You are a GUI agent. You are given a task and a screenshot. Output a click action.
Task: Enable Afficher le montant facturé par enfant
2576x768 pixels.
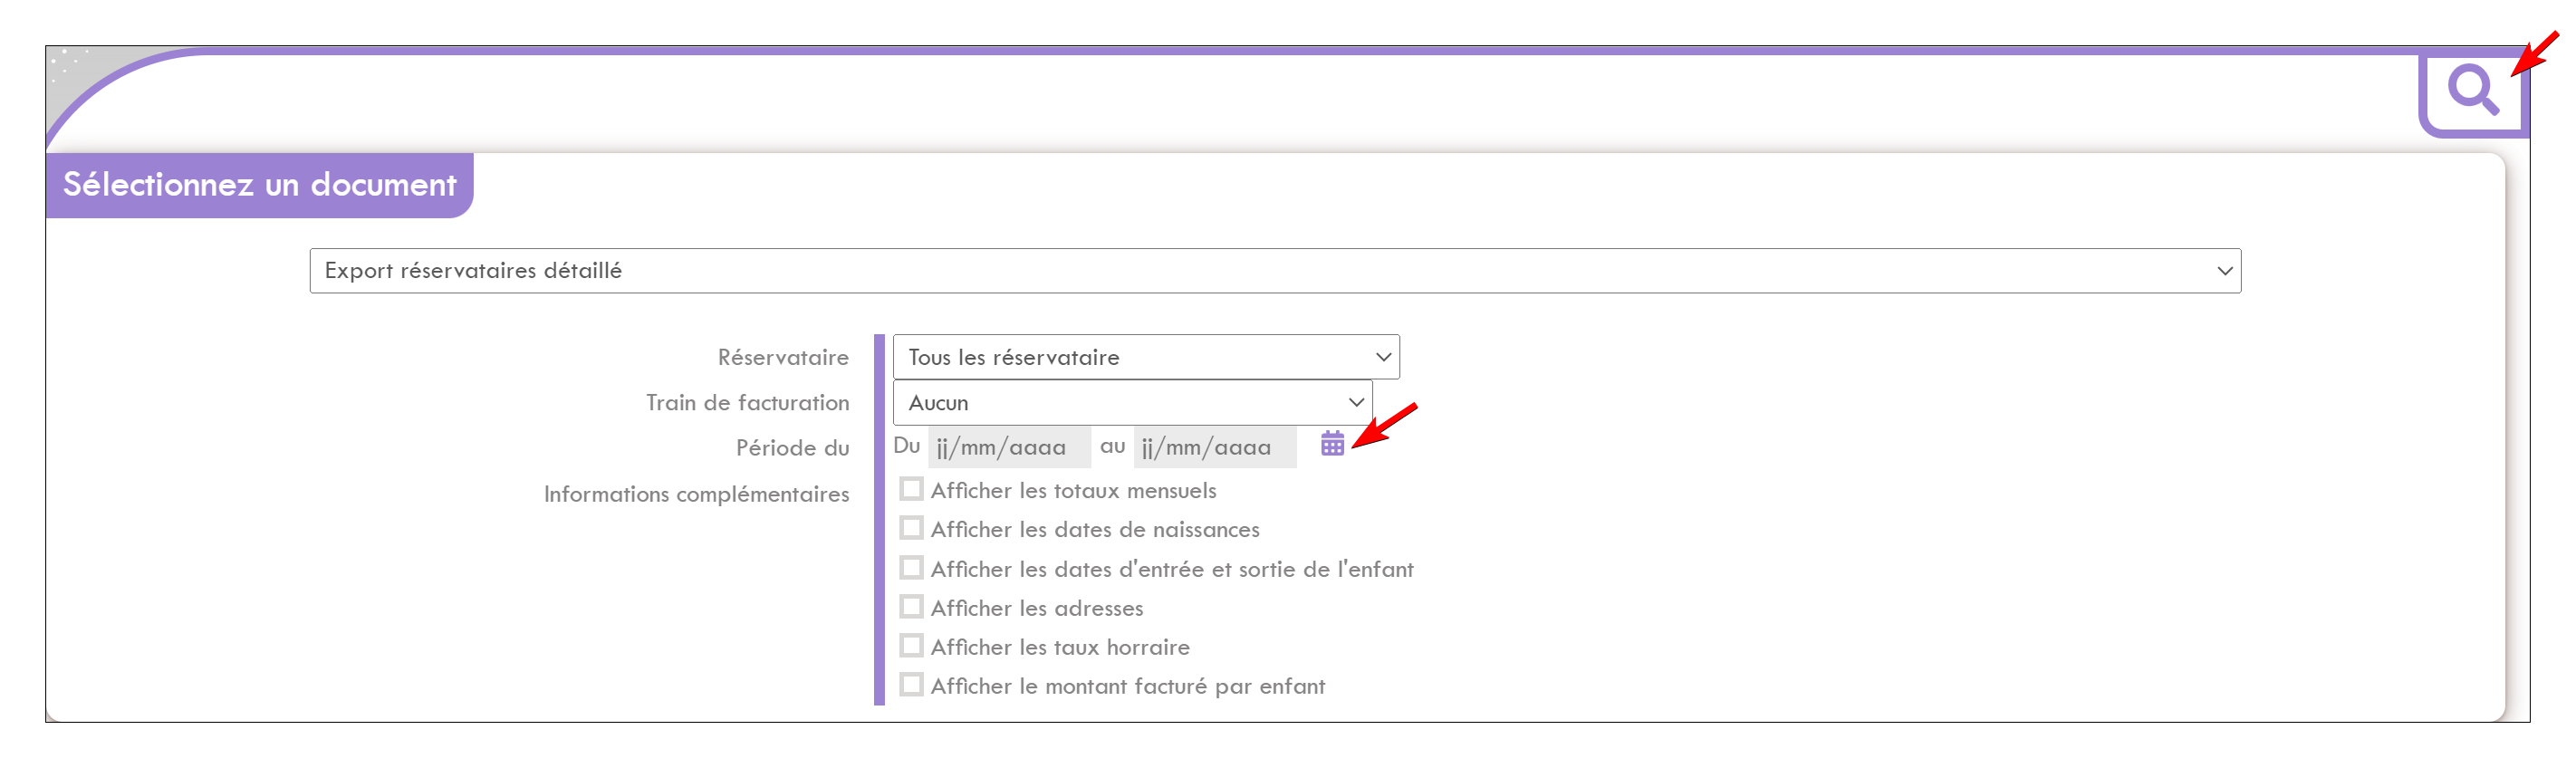coord(911,685)
